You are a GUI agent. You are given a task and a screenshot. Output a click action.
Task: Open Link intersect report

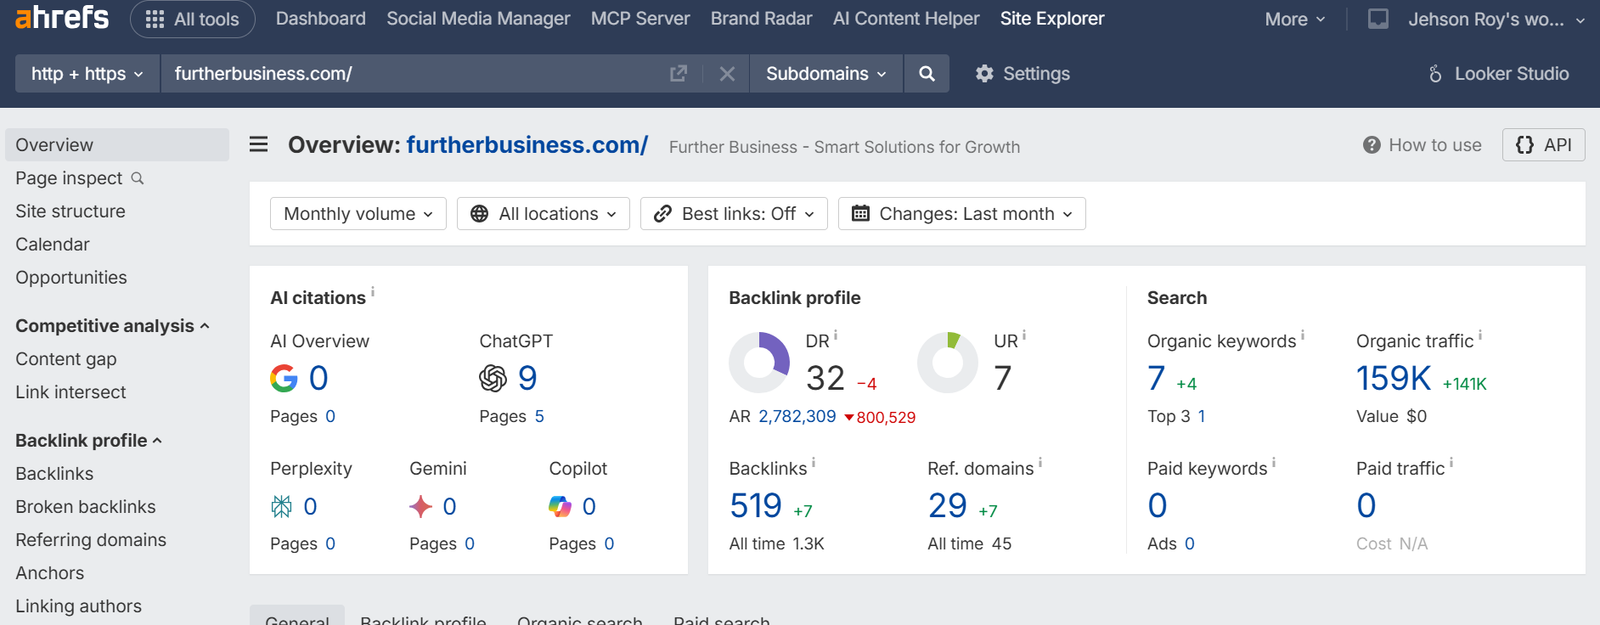71,392
